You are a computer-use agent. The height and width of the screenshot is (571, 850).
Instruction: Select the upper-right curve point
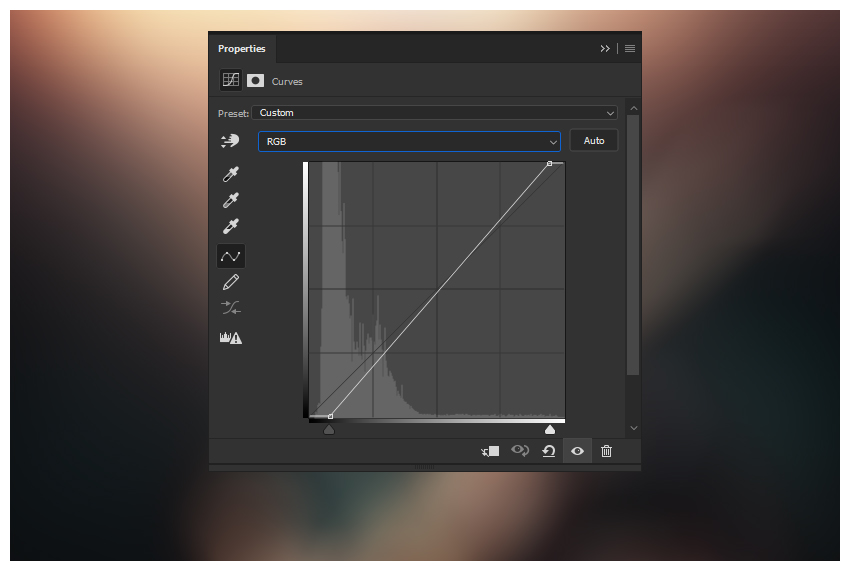549,163
